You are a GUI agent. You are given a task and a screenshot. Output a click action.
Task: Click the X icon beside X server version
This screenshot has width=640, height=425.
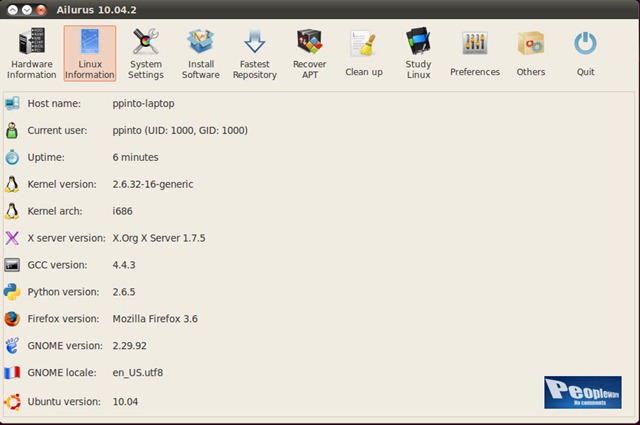pyautogui.click(x=12, y=238)
